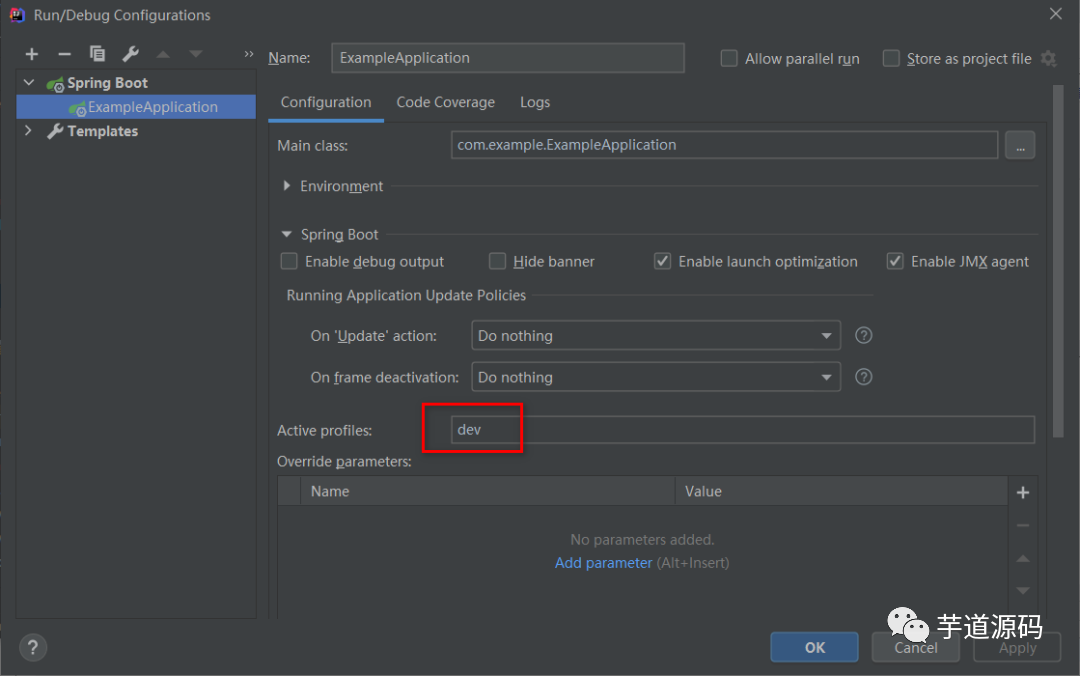This screenshot has width=1080, height=676.
Task: Click the Name column header
Action: [x=488, y=491]
